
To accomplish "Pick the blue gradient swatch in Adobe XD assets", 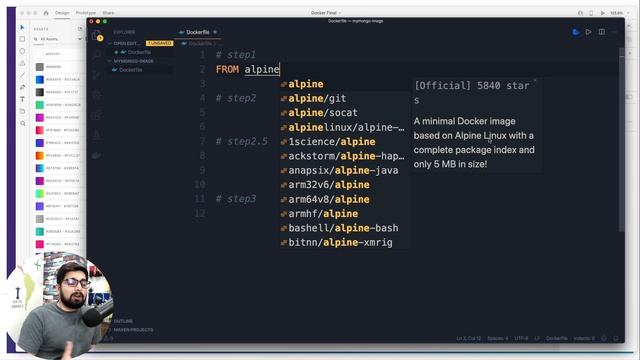I will (40, 80).
